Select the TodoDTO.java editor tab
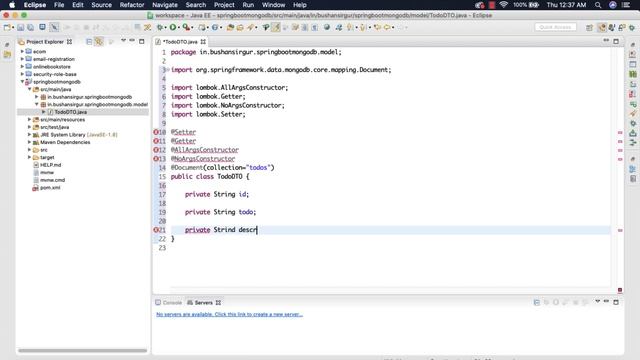Screen dimensions: 640x360 click(180, 42)
